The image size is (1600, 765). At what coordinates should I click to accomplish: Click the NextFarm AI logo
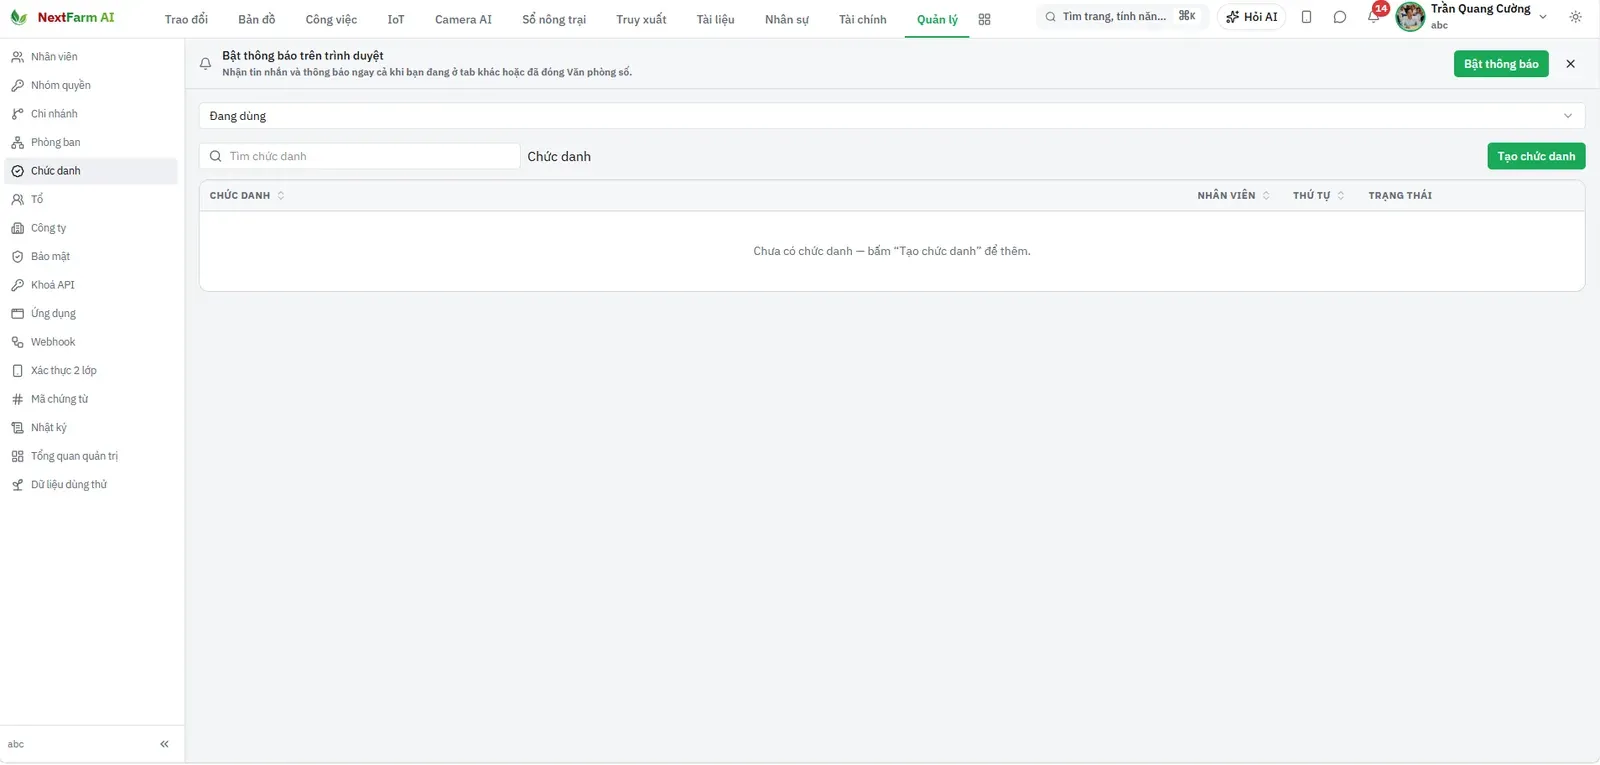62,18
